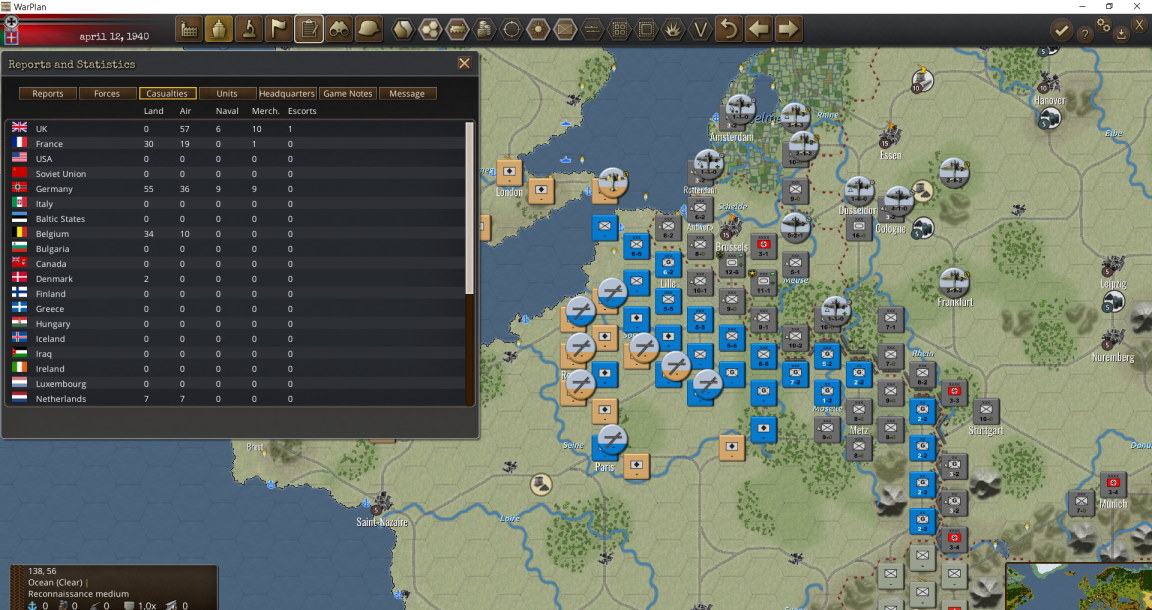Open the question mark help icon

pyautogui.click(x=1084, y=34)
